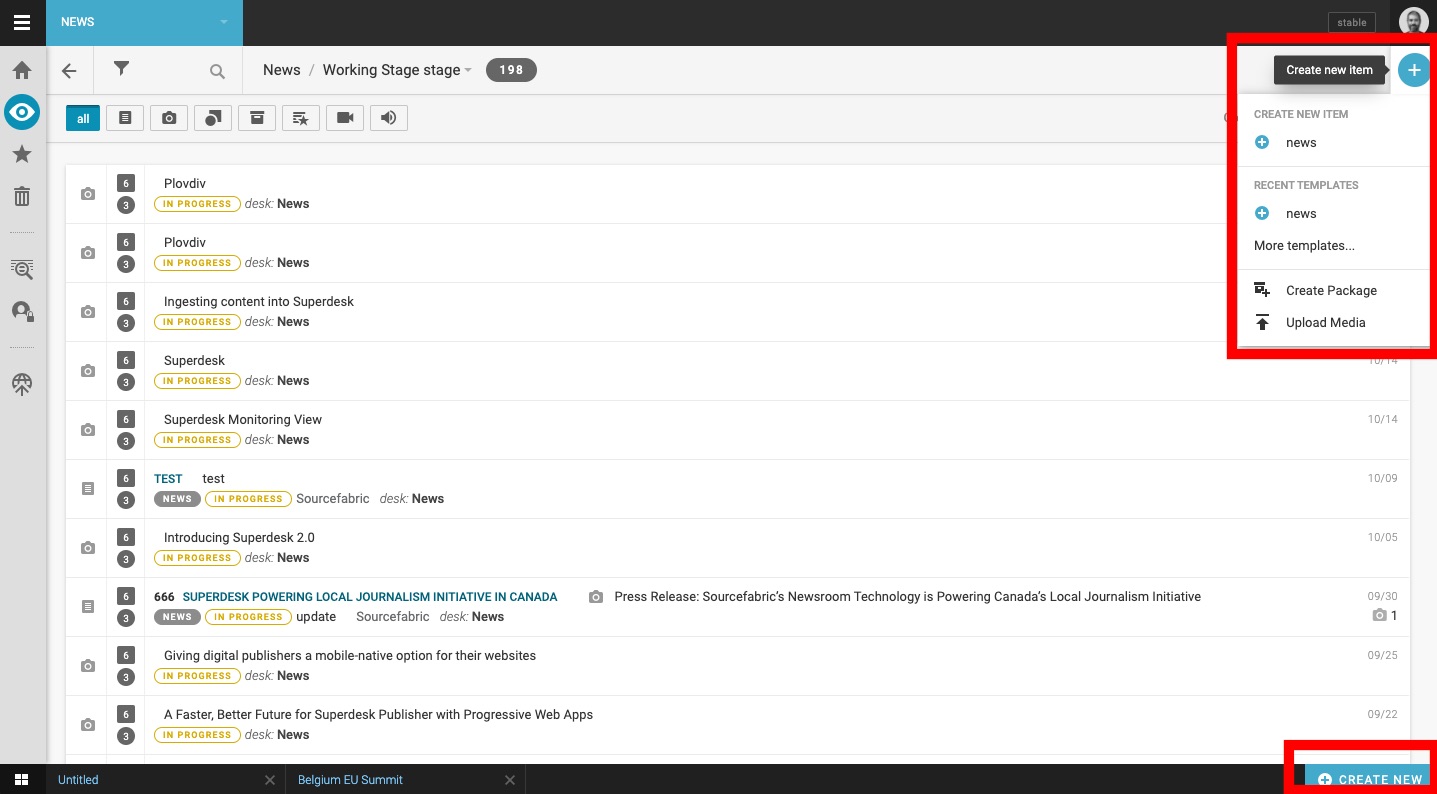Open the personal space user-lock icon

point(22,312)
